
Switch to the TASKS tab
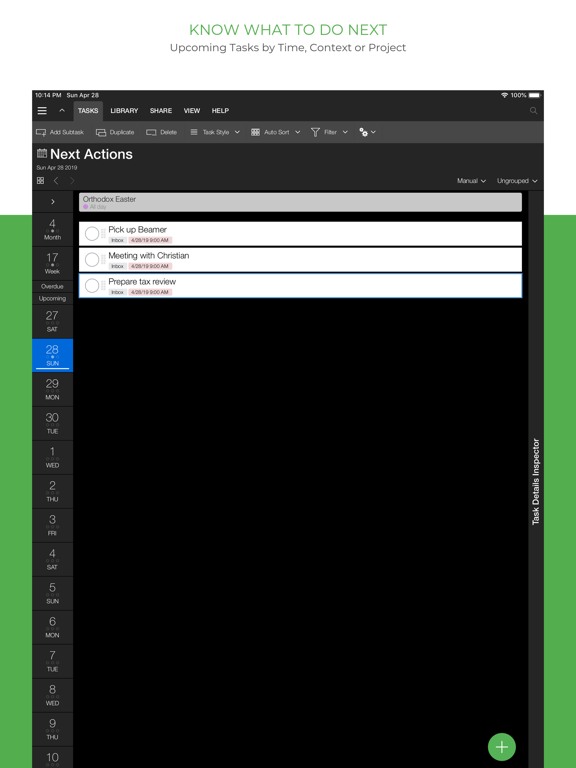[88, 111]
